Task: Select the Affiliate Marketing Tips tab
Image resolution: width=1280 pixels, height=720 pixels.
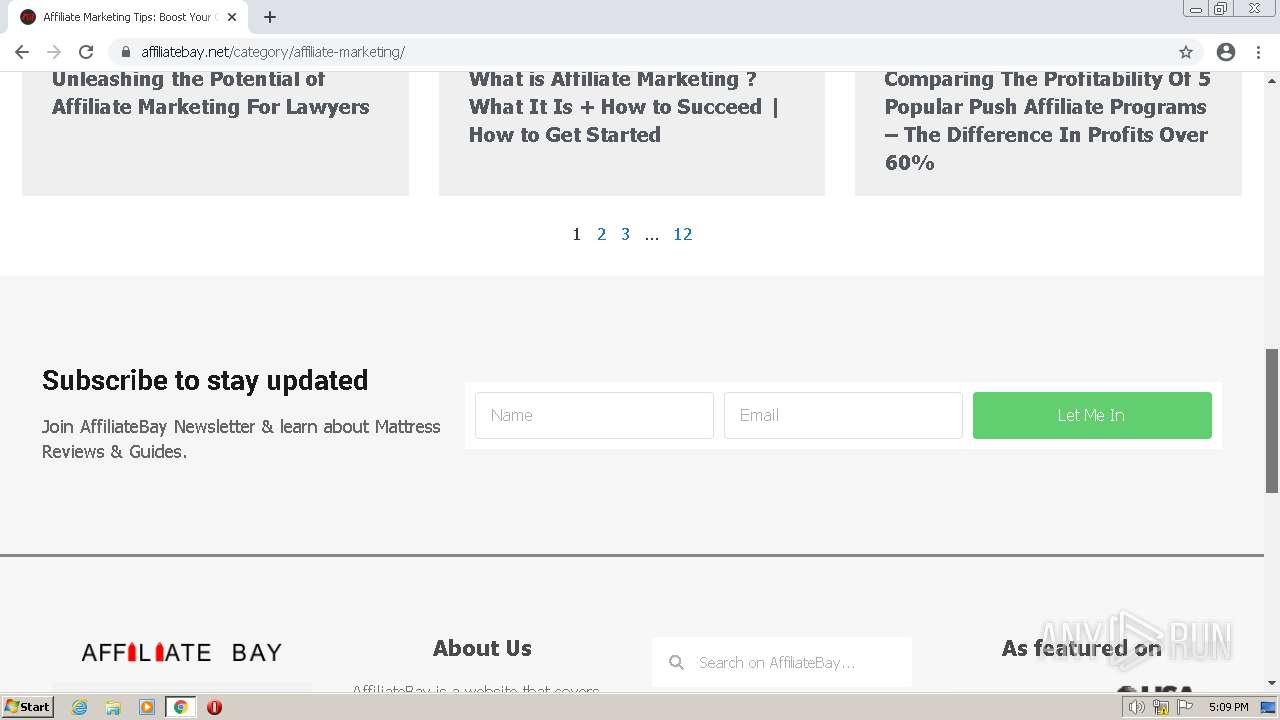Action: [127, 17]
